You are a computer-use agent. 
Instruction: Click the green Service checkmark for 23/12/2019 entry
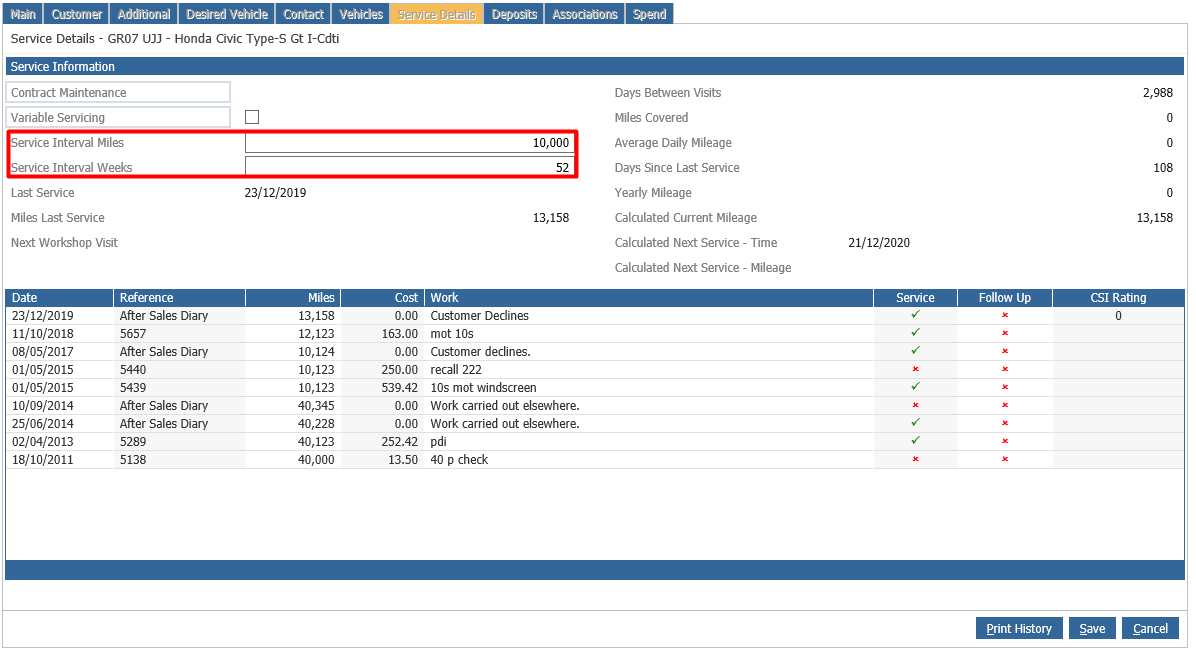pyautogui.click(x=914, y=315)
